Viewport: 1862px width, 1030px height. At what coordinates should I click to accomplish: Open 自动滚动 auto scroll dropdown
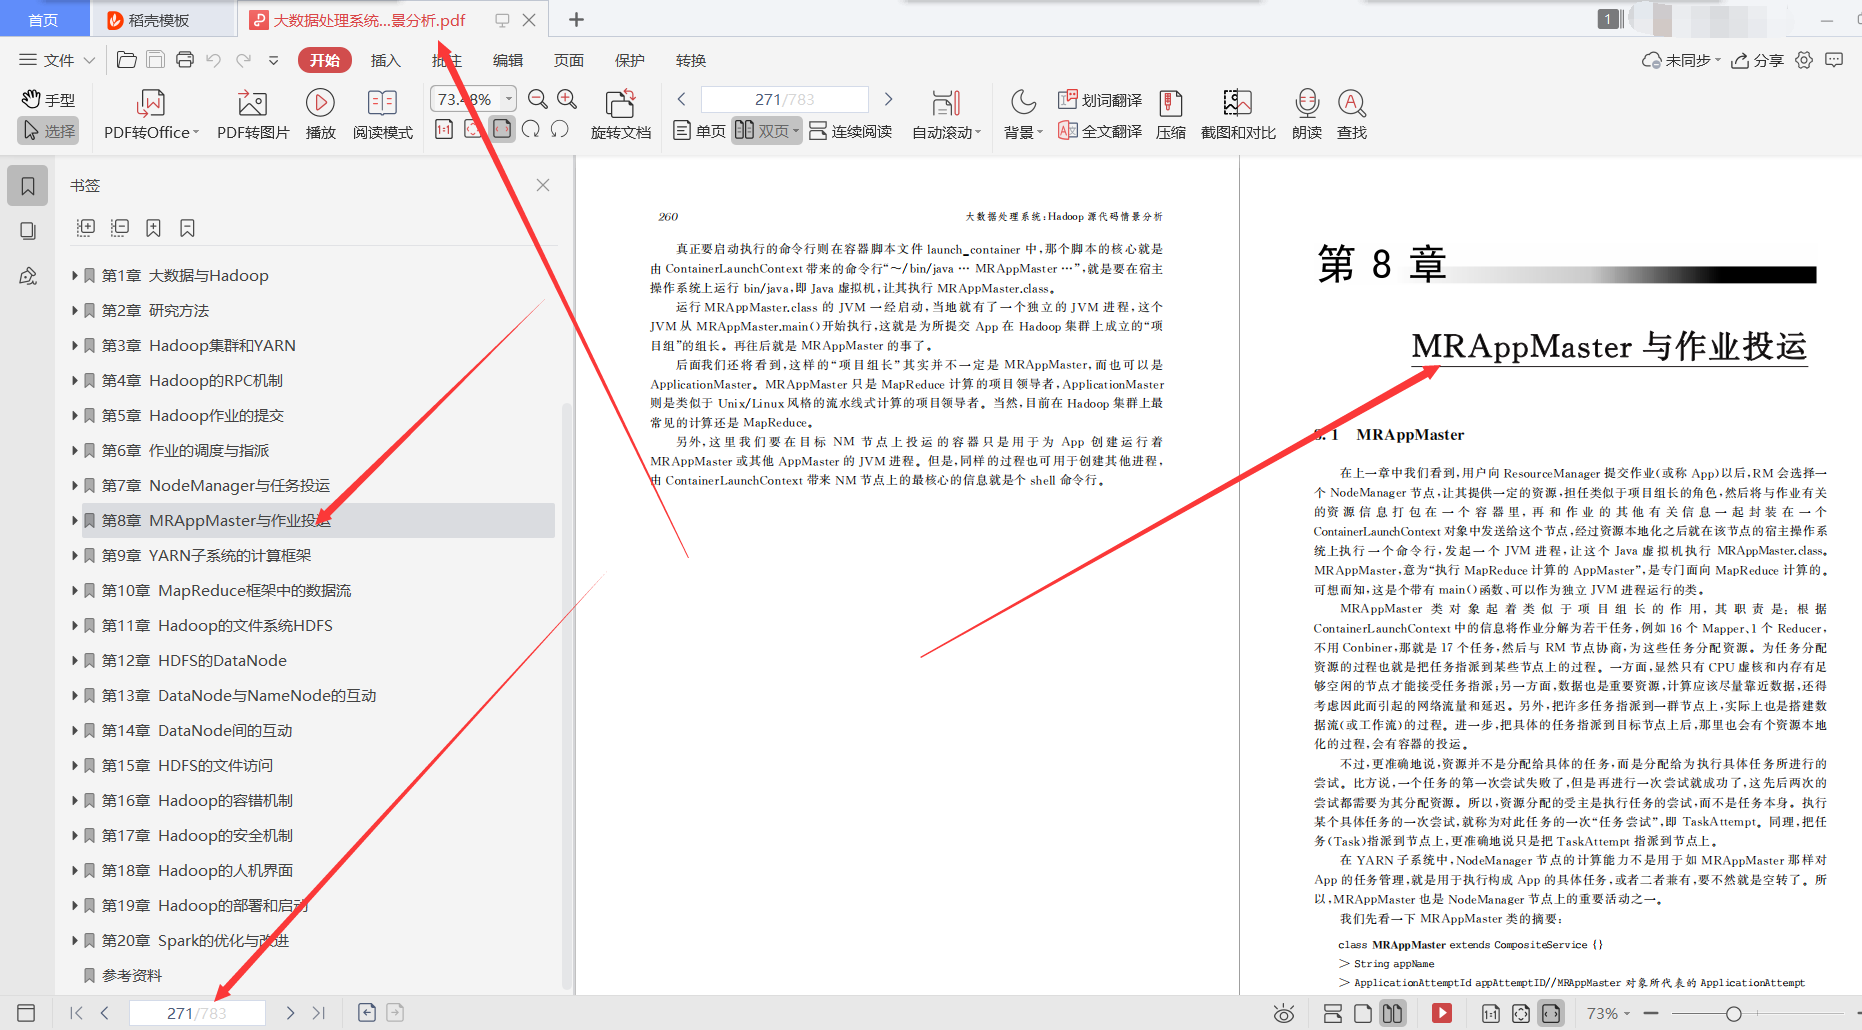(x=946, y=115)
